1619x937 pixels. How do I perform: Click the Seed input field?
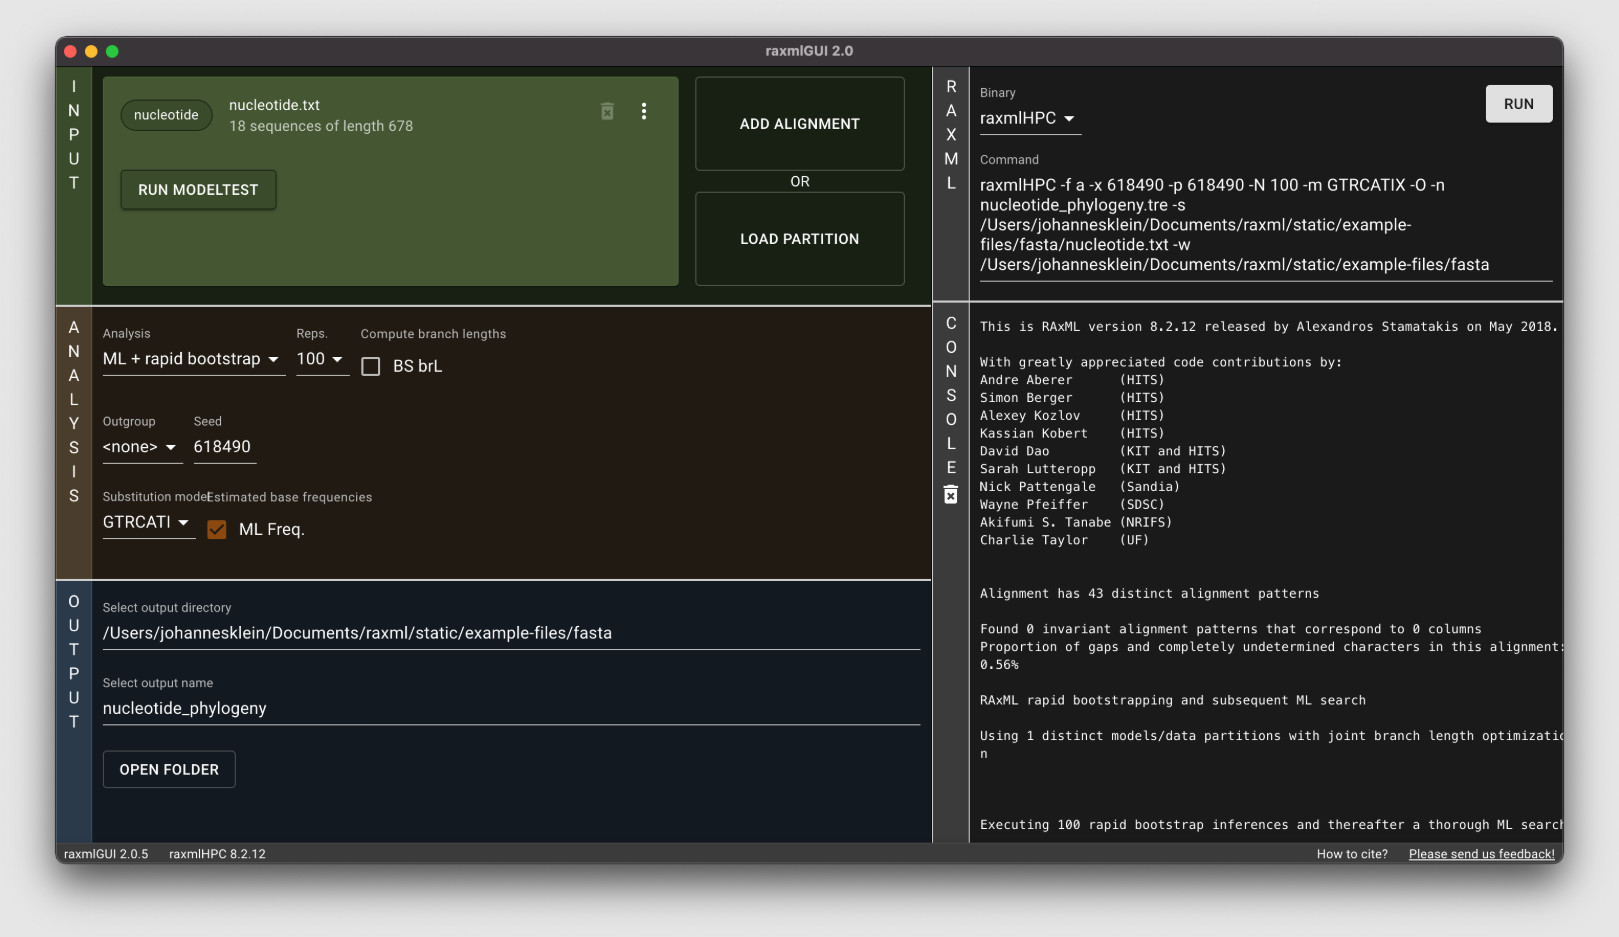pos(225,447)
